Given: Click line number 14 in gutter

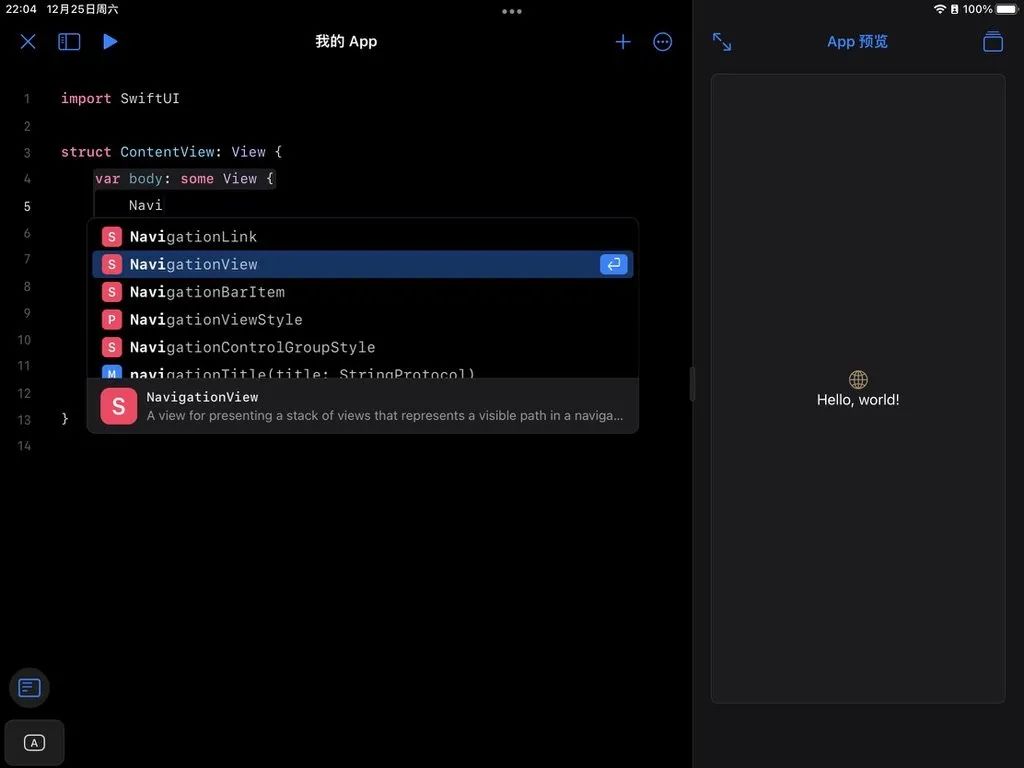Looking at the screenshot, I should [24, 446].
